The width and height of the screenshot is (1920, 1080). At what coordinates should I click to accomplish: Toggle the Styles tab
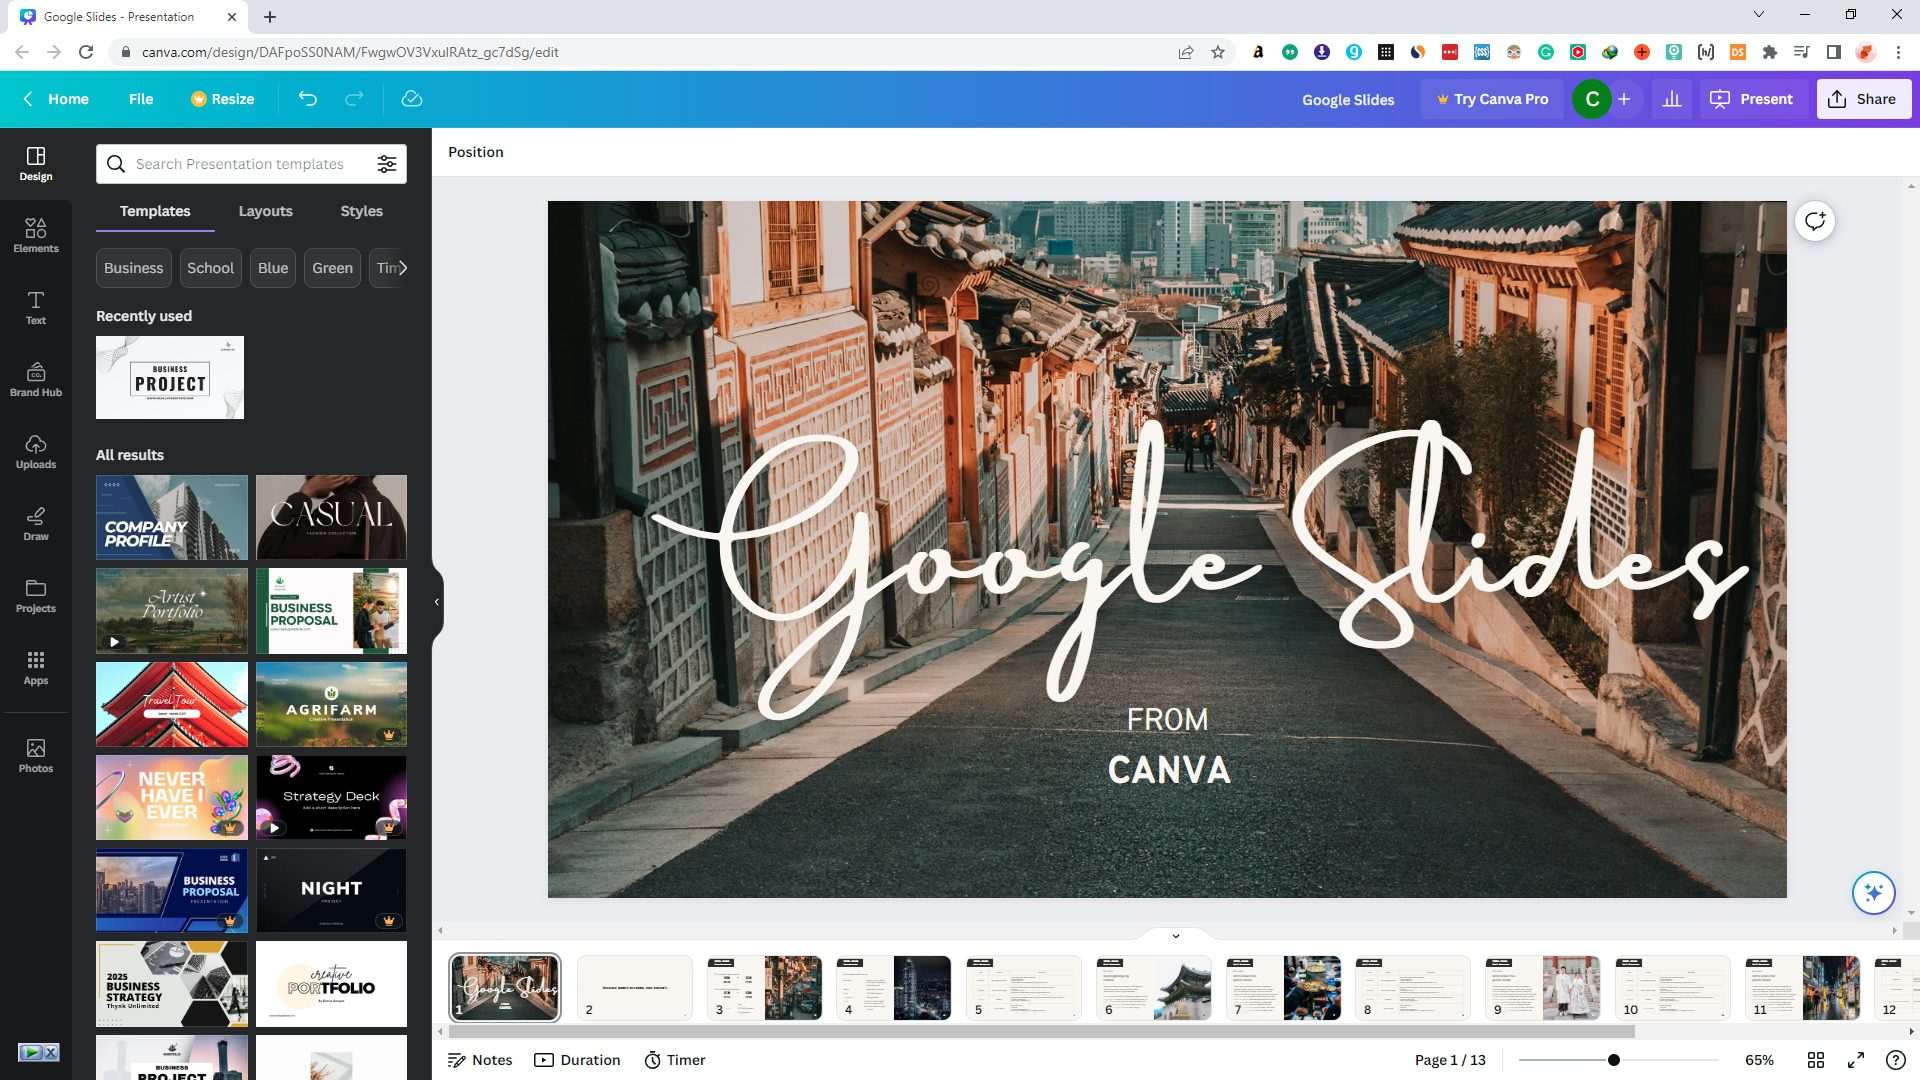click(361, 211)
